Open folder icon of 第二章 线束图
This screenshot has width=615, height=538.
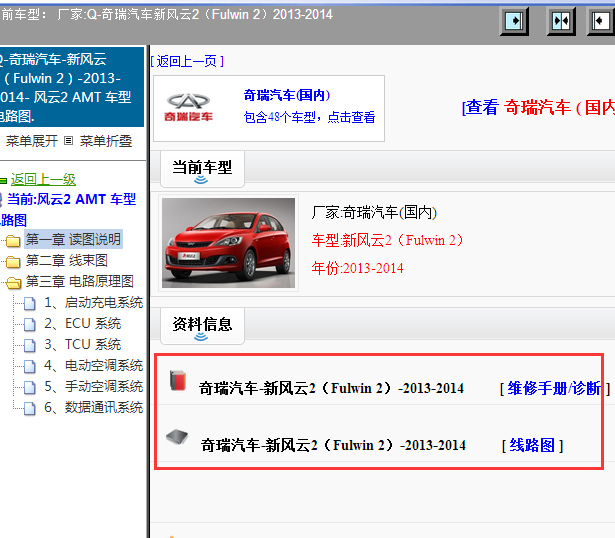pos(13,262)
